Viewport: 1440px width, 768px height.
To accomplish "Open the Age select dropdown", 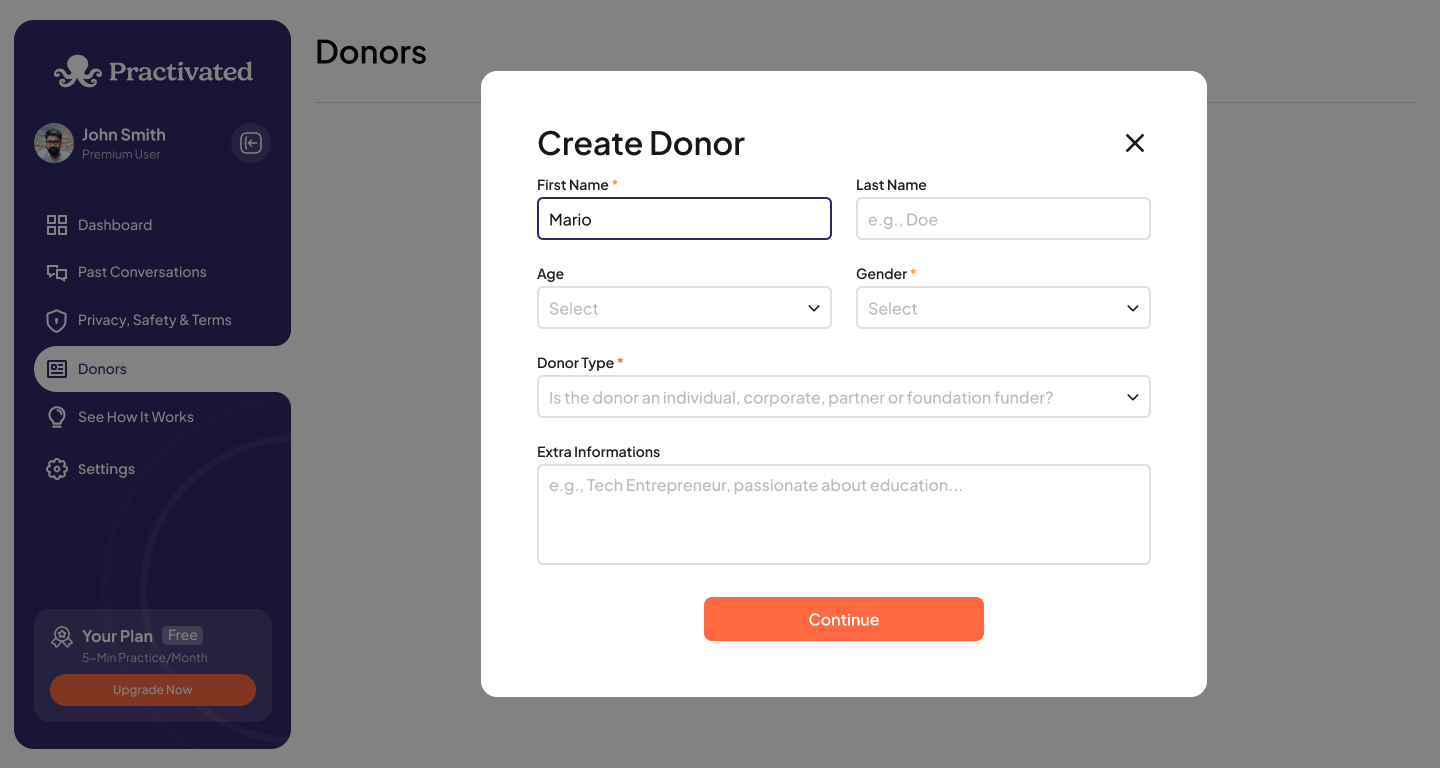I will tap(684, 308).
